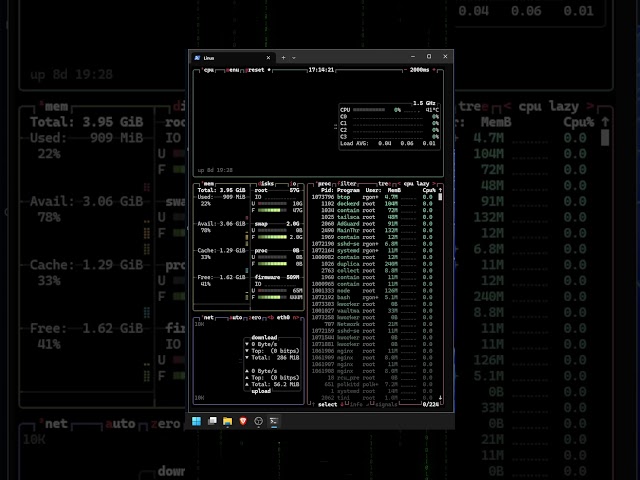640x480 pixels.
Task: Launch Brave browser from the taskbar
Action: (x=243, y=421)
